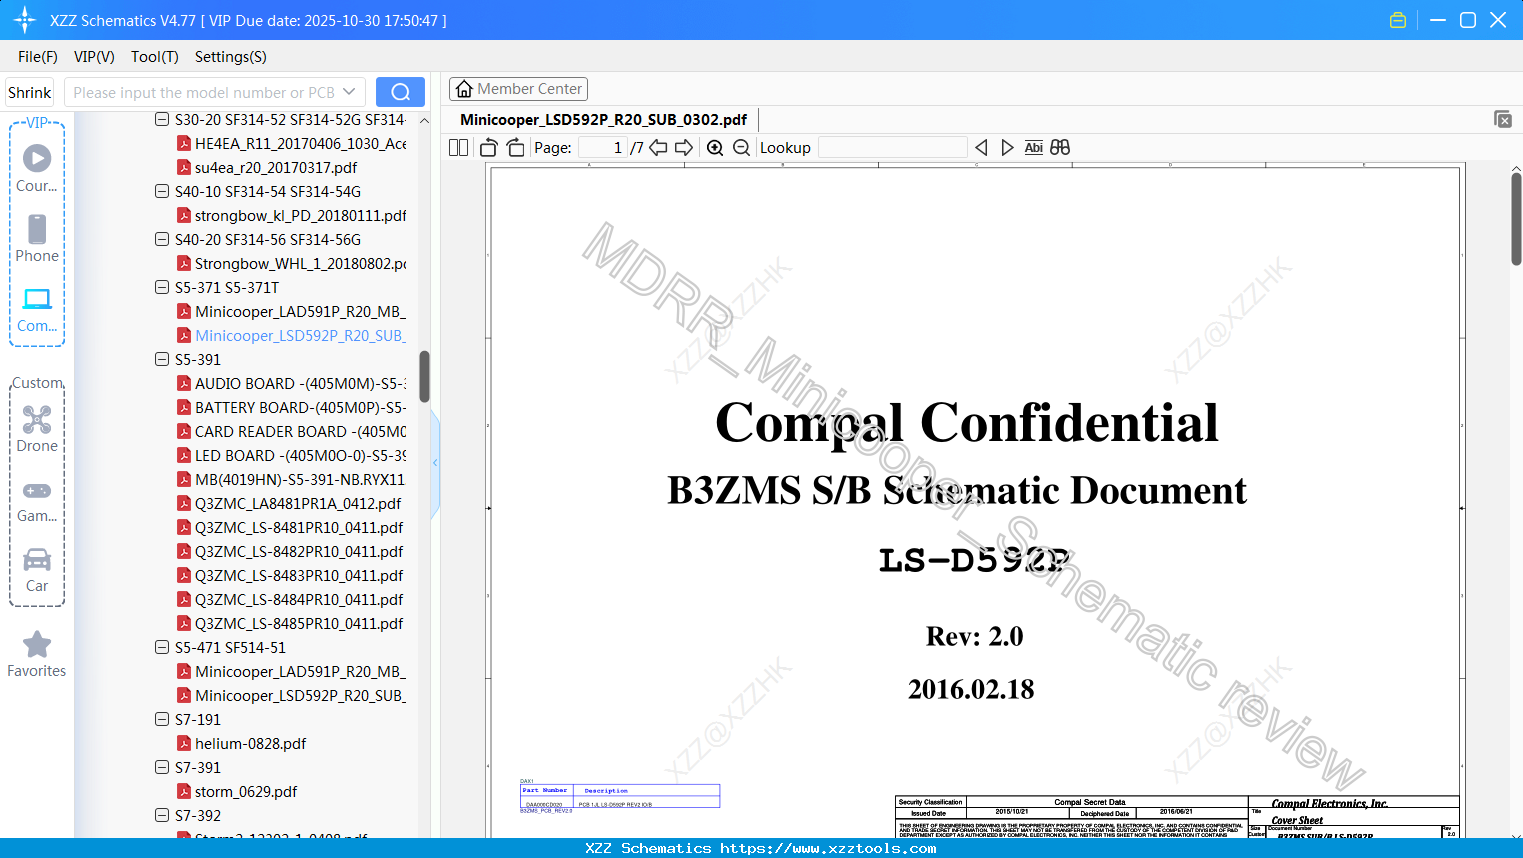Image resolution: width=1523 pixels, height=858 pixels.
Task: Collapse the S5-391 tree node
Action: point(161,359)
